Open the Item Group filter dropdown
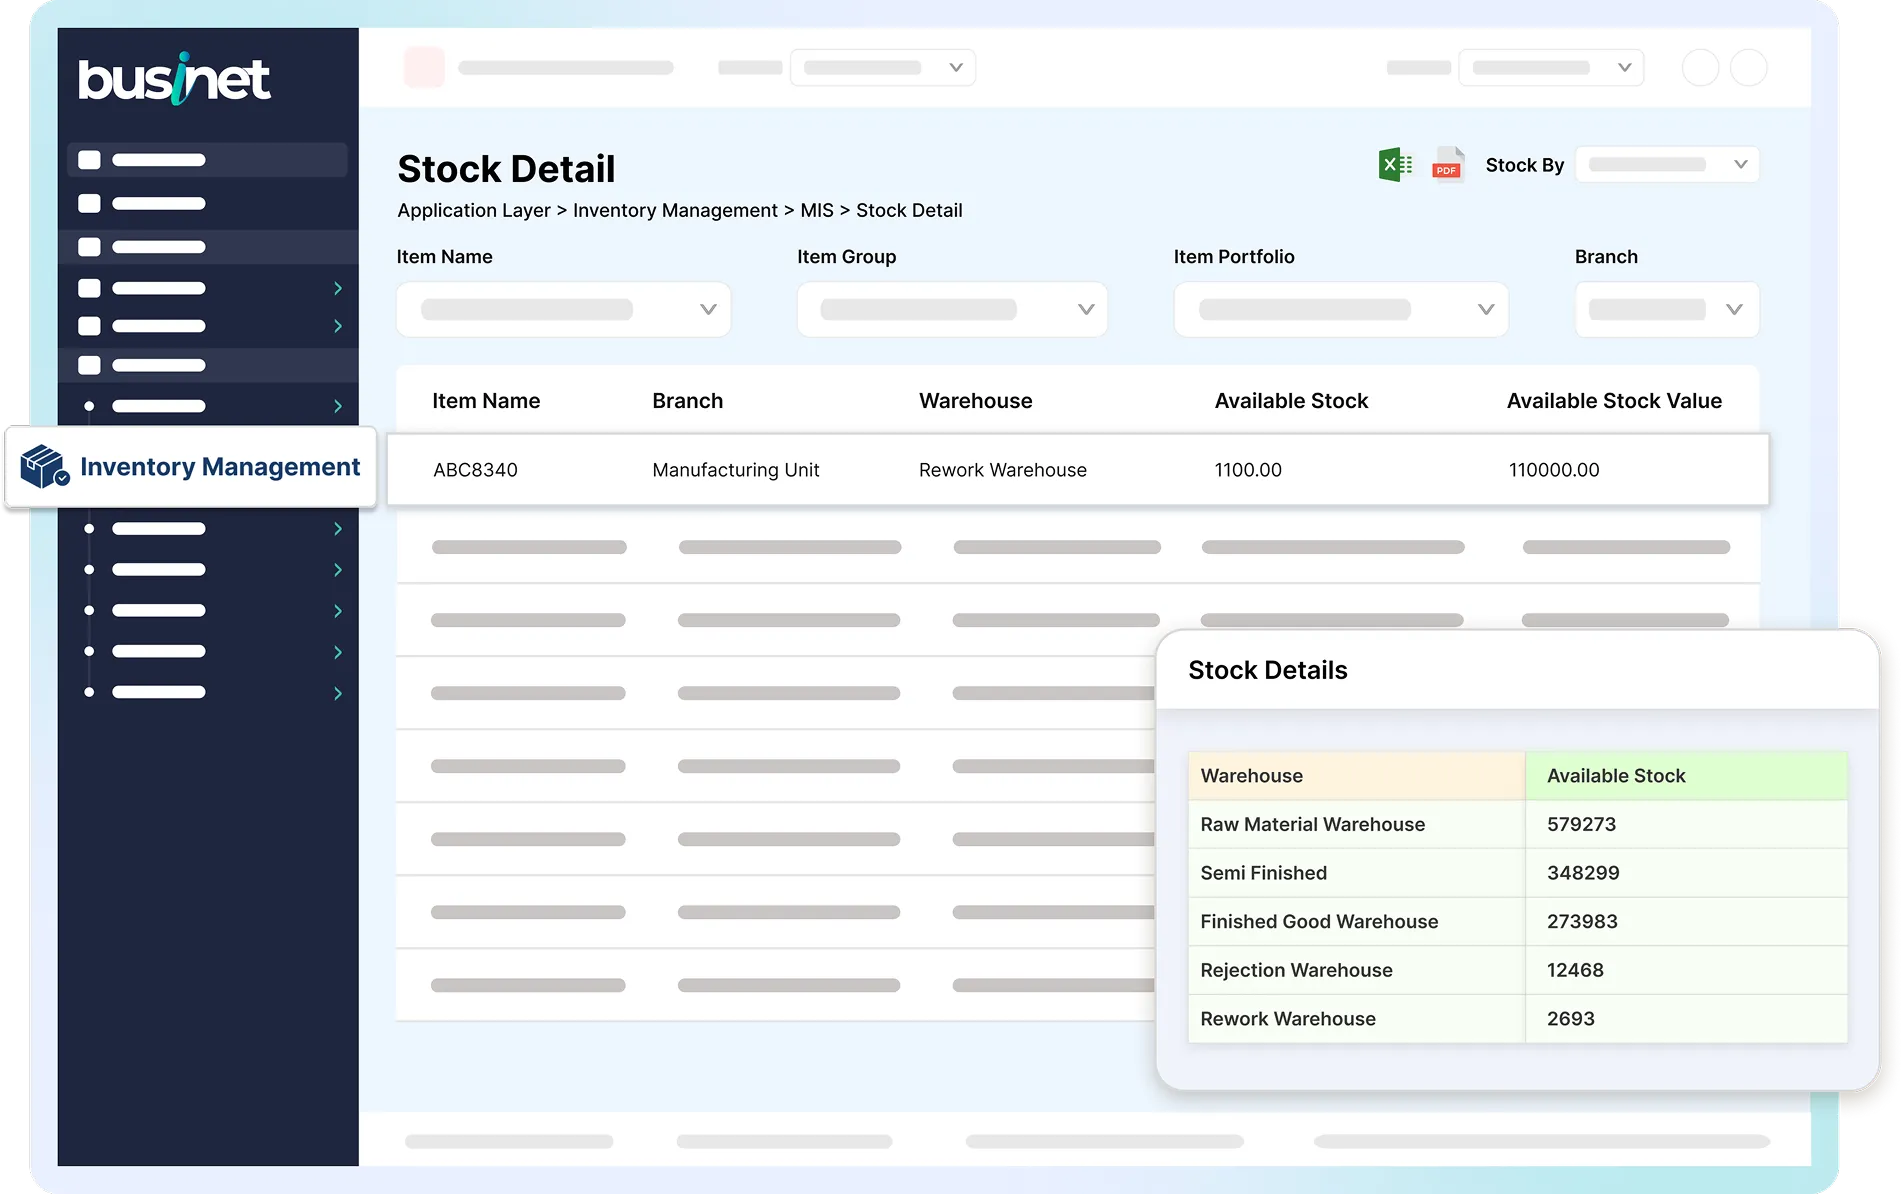 [952, 310]
